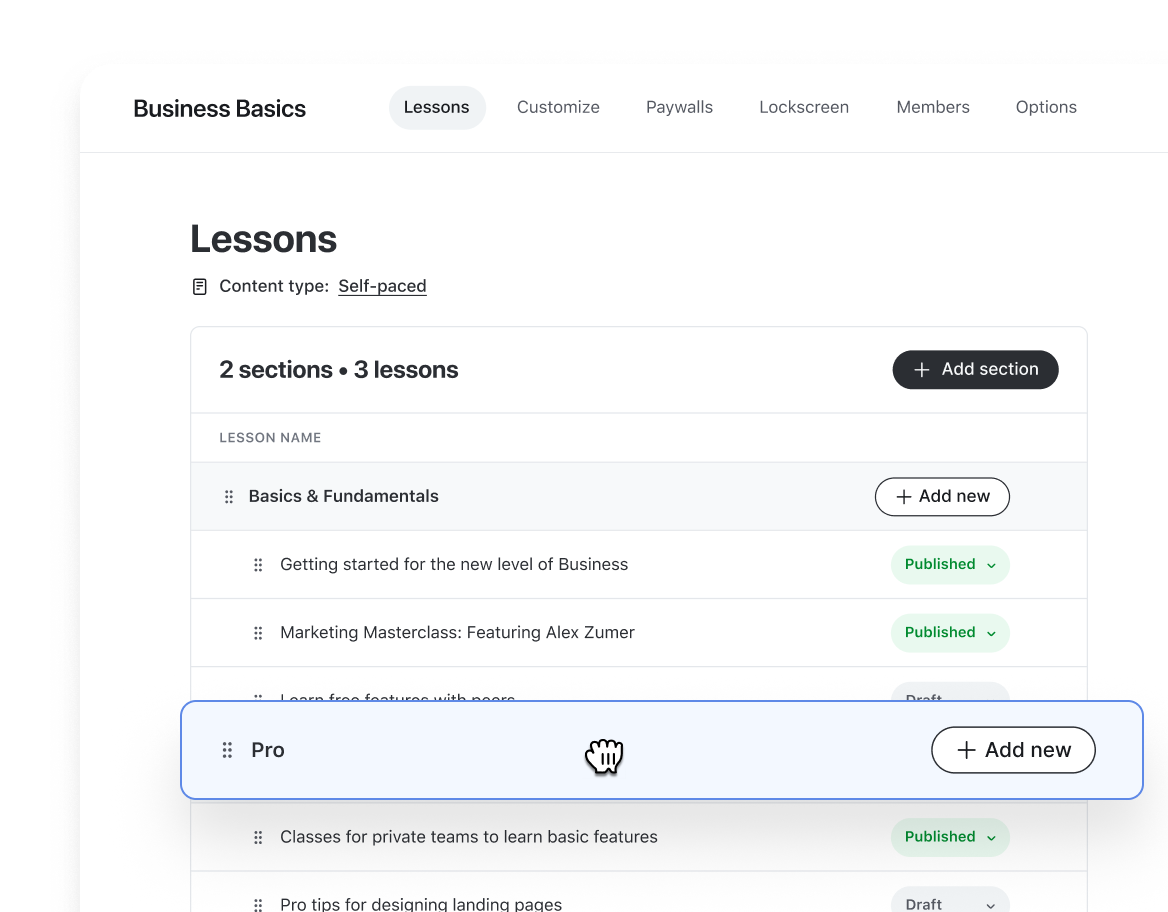Click the plus icon inside Add section button
The image size is (1168, 912).
point(921,369)
